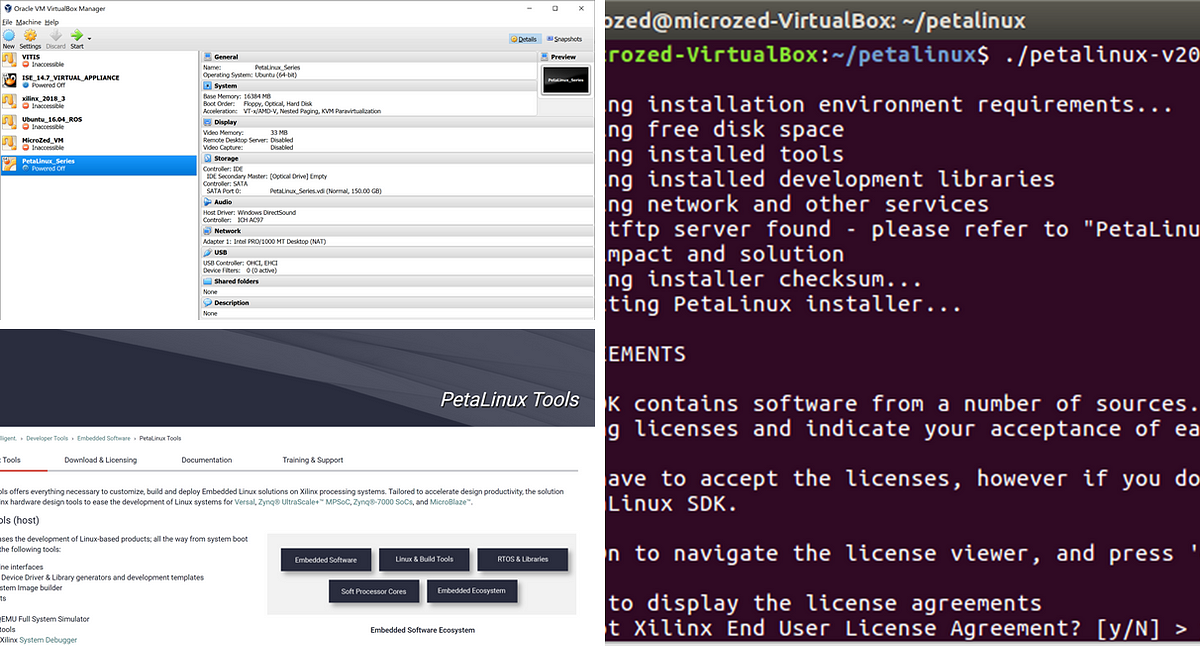Click the USB section icon
Image resolution: width=1200 pixels, height=646 pixels.
(x=207, y=252)
